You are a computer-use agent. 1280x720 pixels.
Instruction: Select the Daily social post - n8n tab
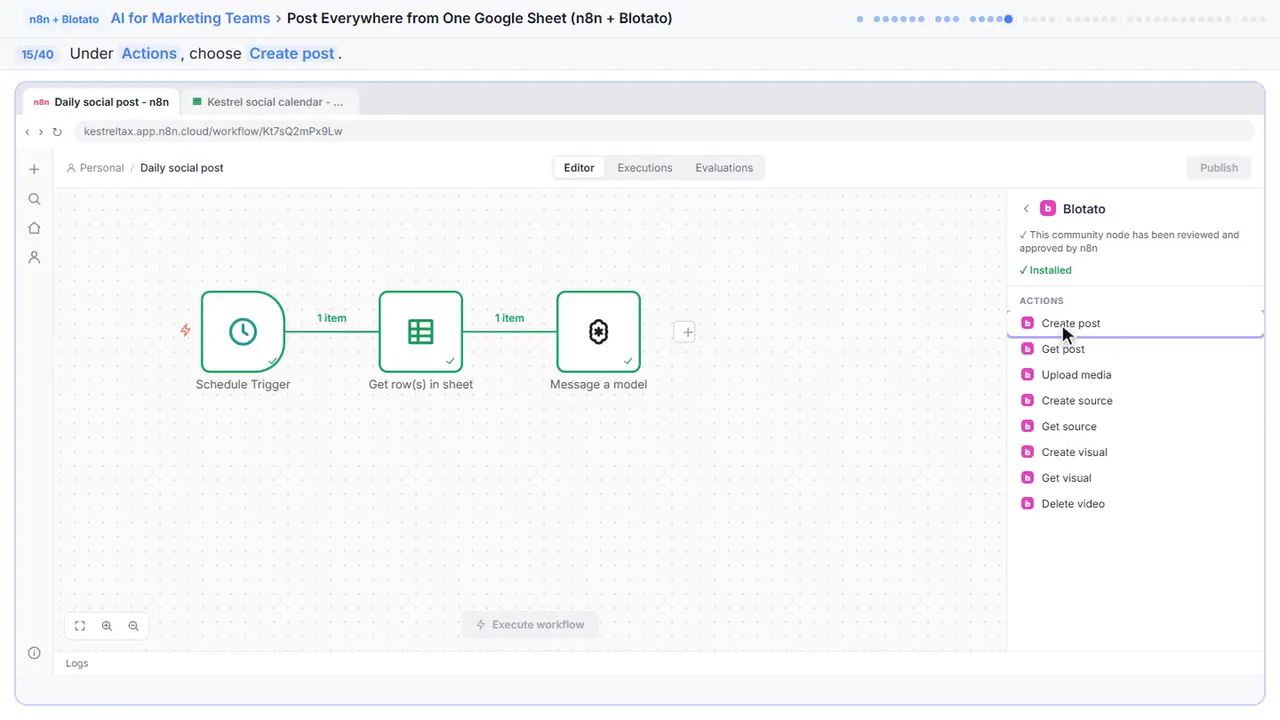pyautogui.click(x=101, y=102)
